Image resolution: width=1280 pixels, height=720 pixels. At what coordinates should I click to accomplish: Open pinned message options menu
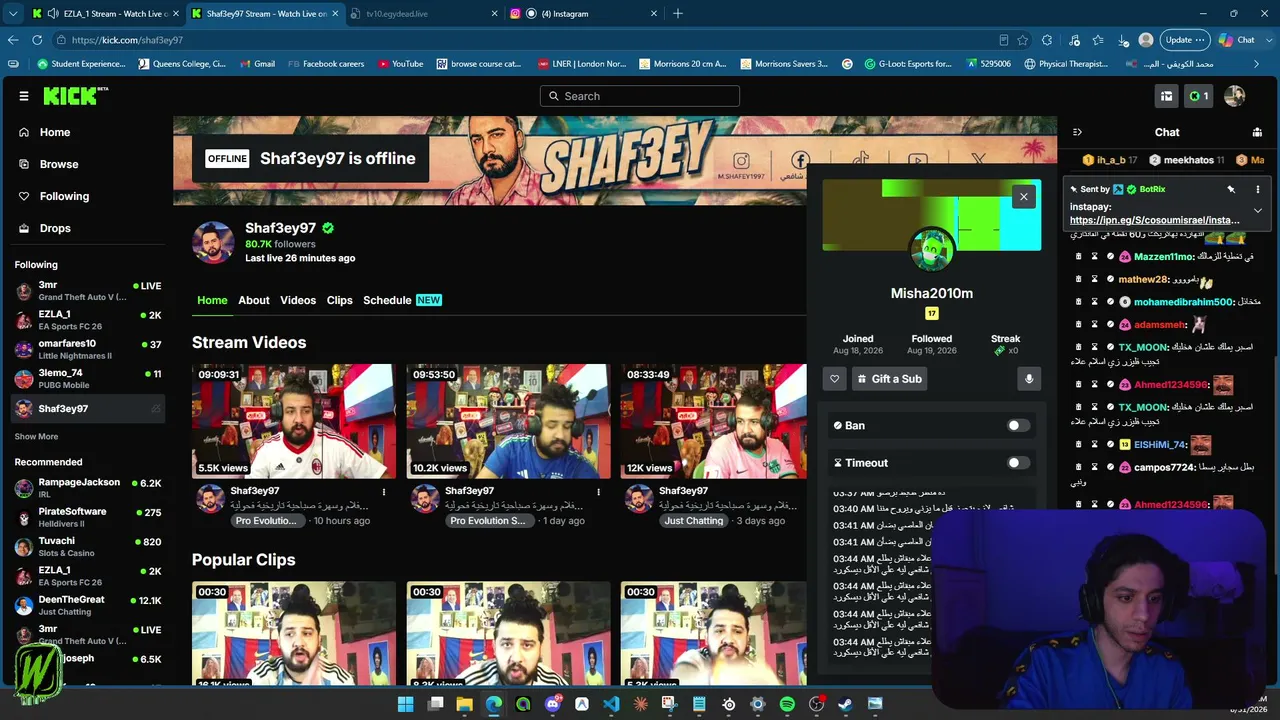pyautogui.click(x=1257, y=189)
